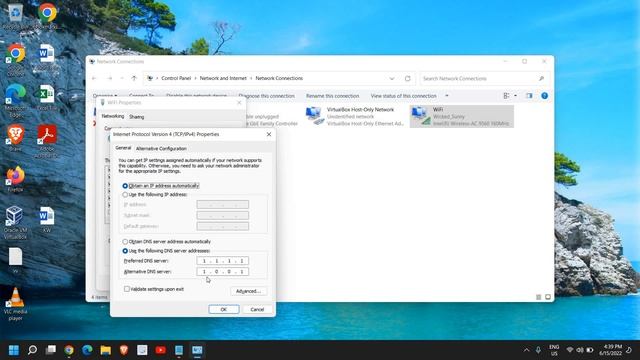Open Firefox desktop shortcut
Image resolution: width=640 pixels, height=360 pixels.
pyautogui.click(x=16, y=179)
